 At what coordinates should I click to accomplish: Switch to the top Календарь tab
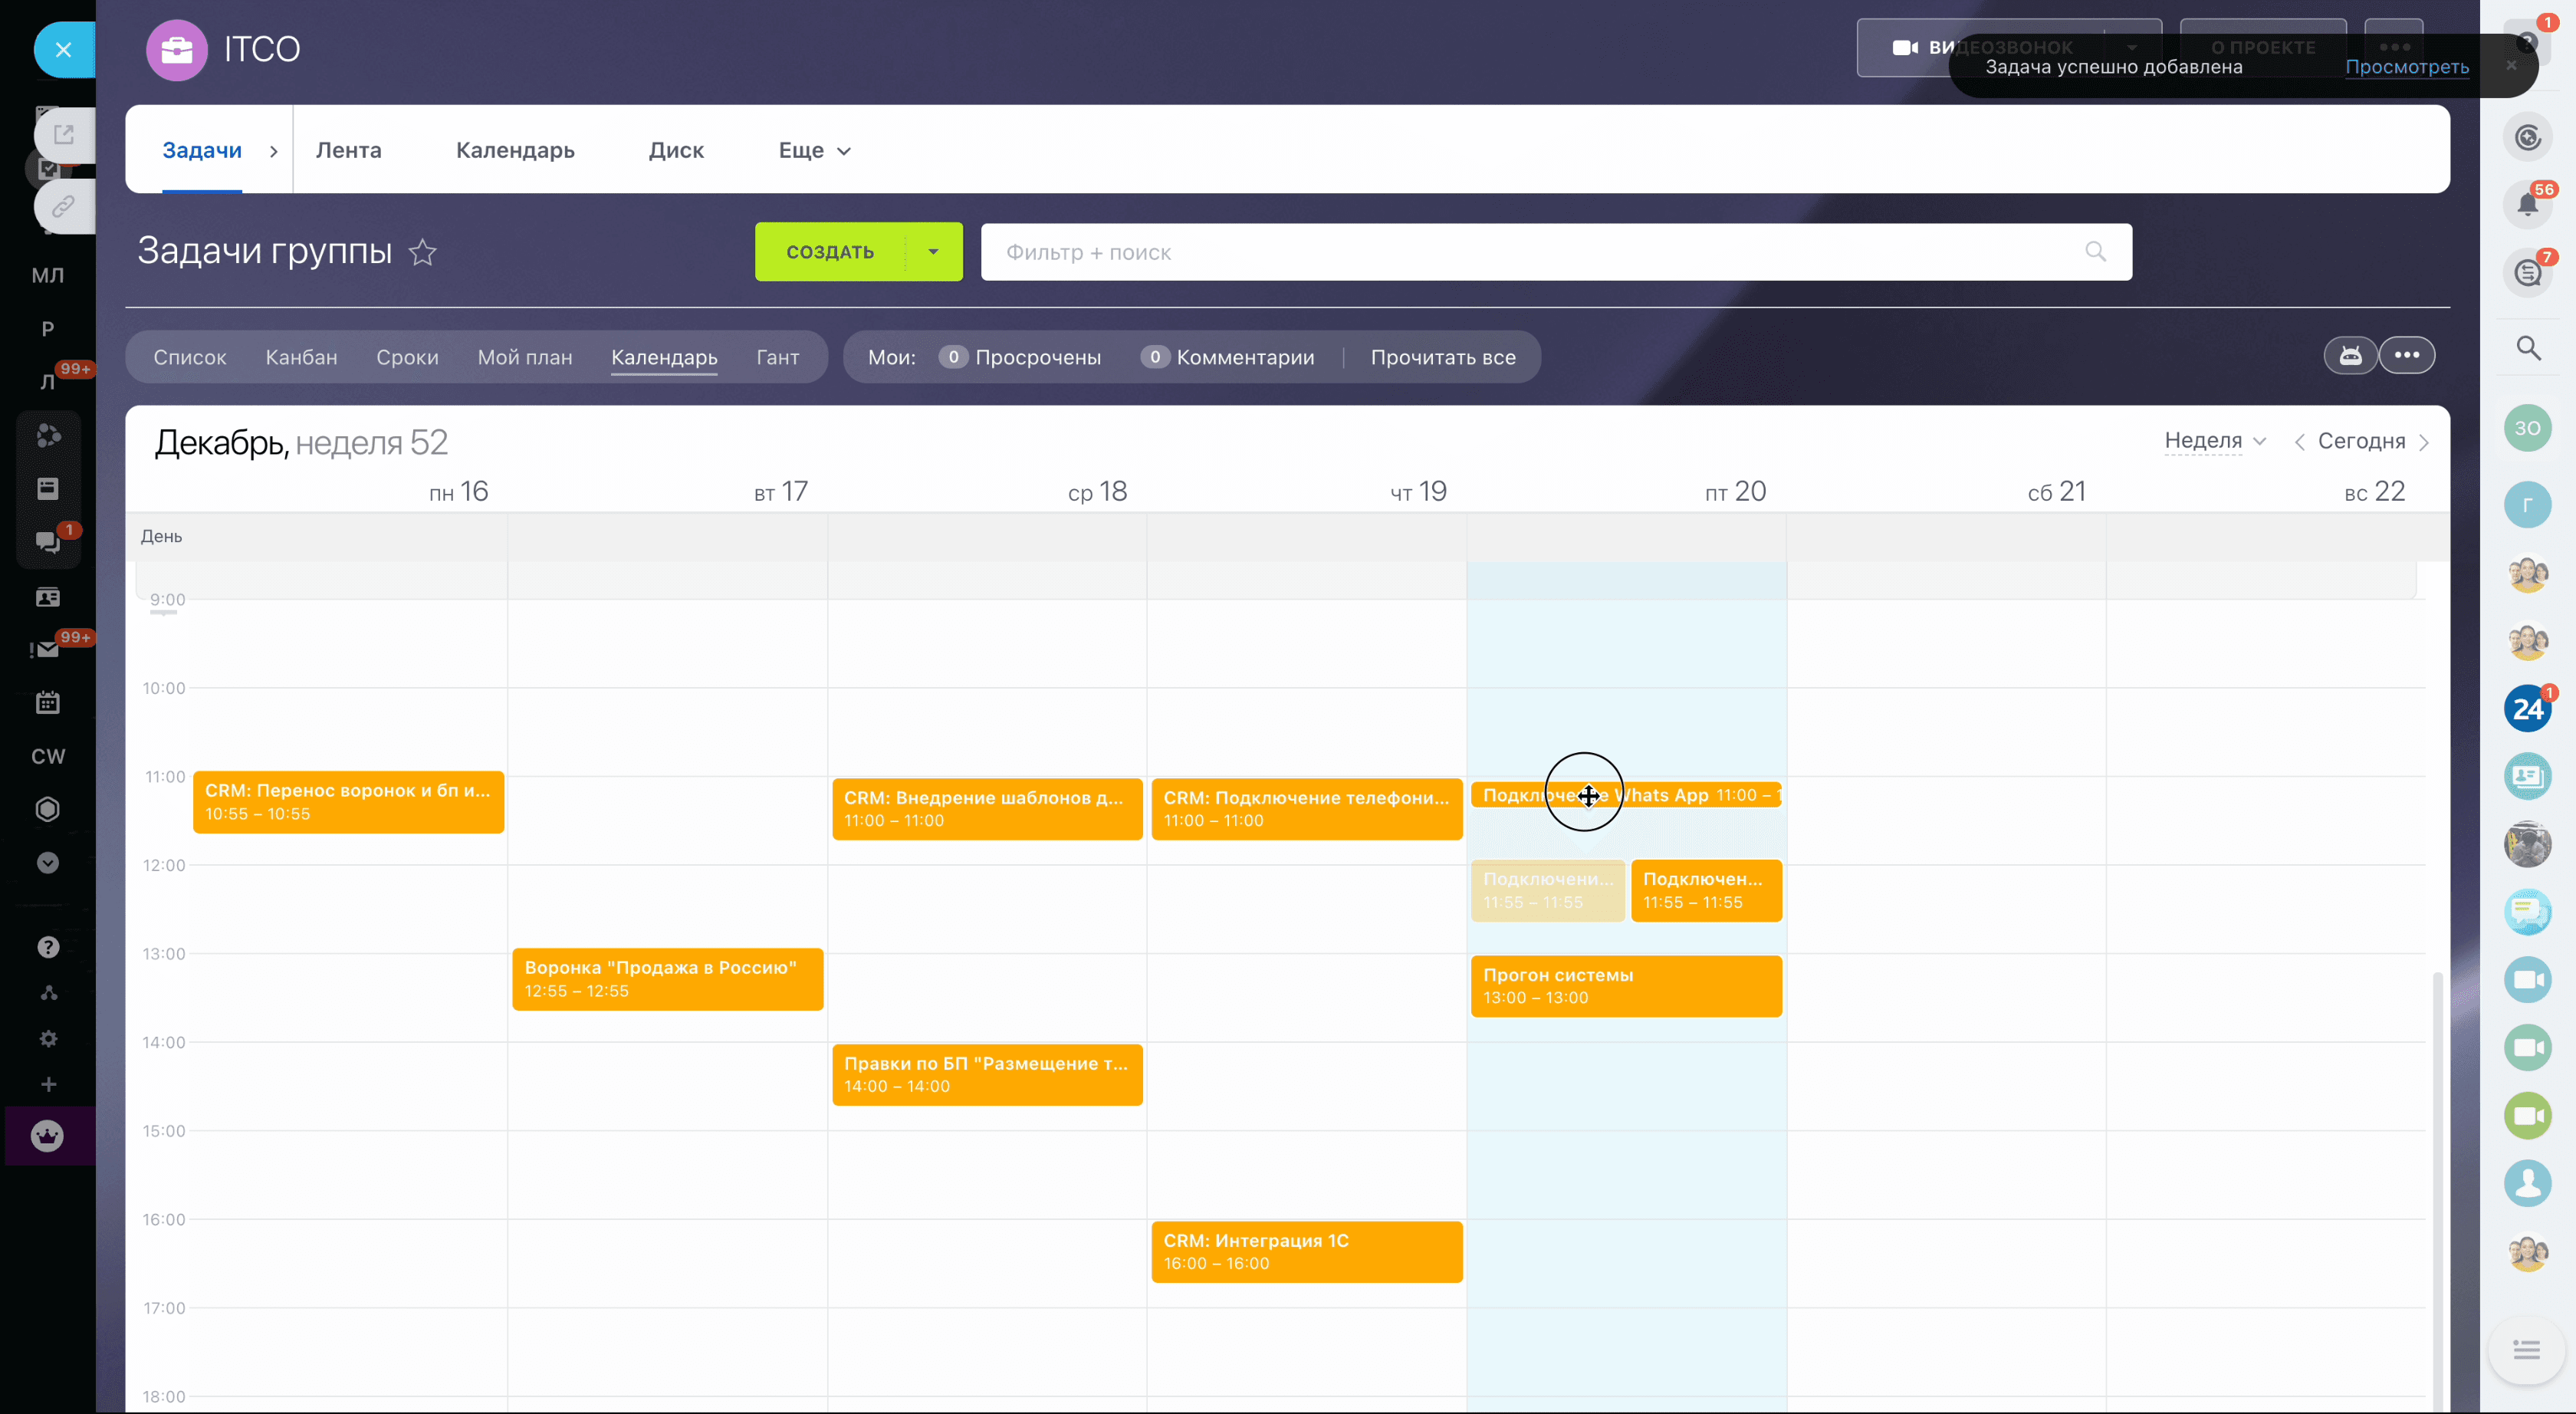pos(515,150)
